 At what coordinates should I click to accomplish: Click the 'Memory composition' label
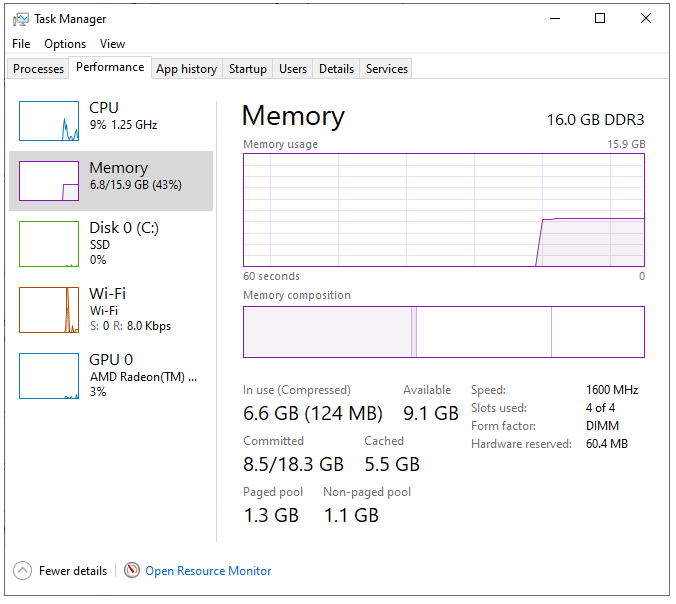pos(297,295)
